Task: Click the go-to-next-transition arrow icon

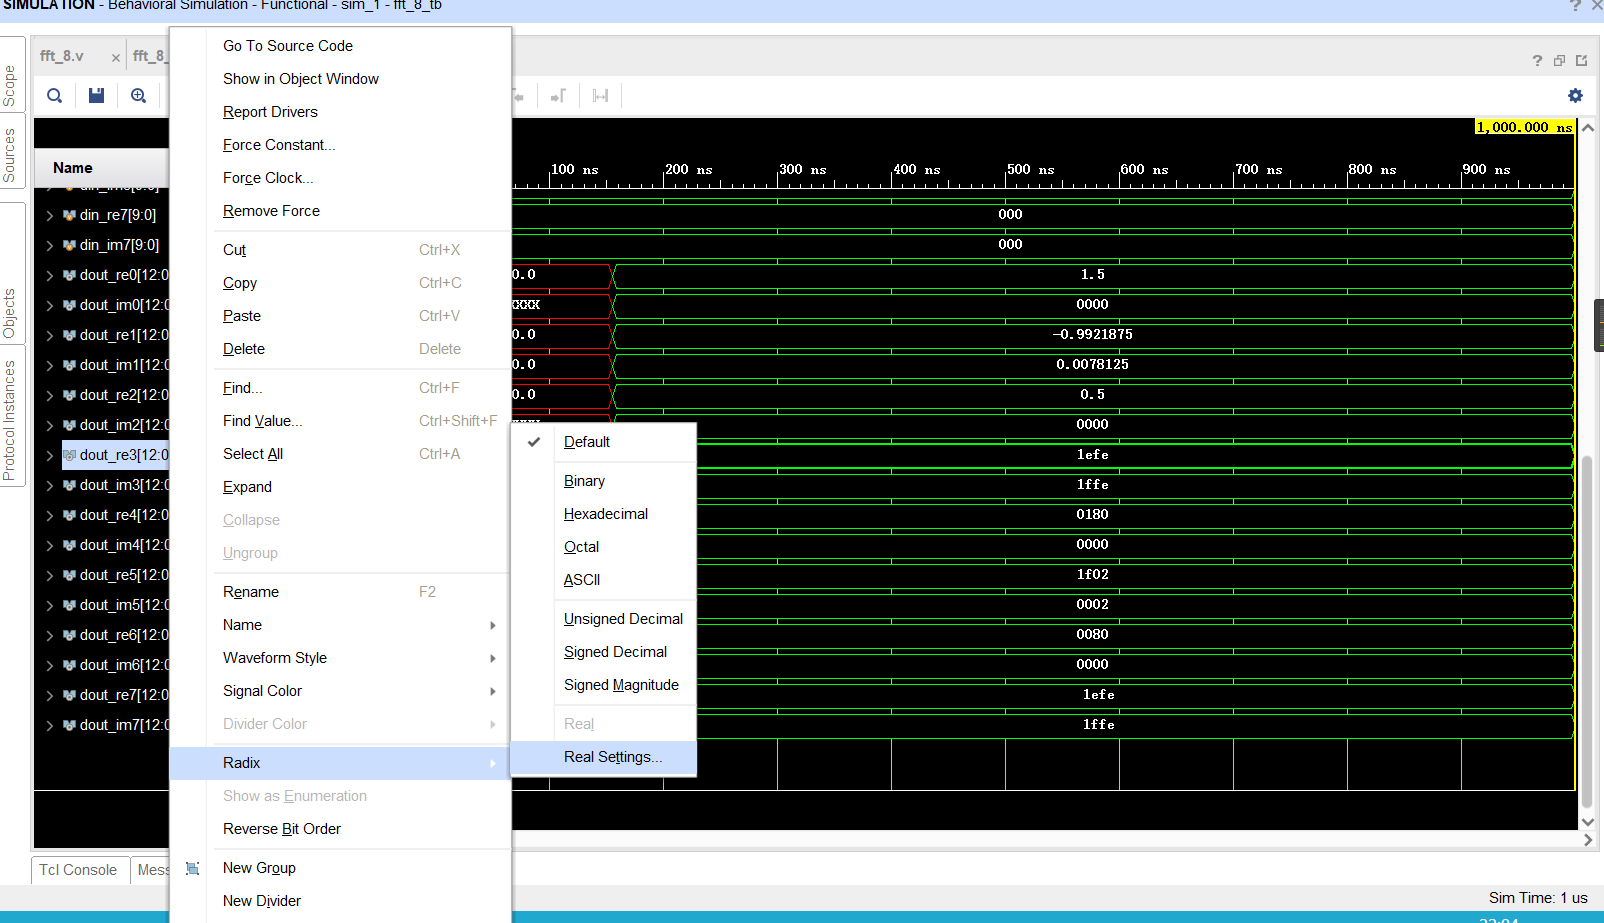Action: tap(558, 95)
